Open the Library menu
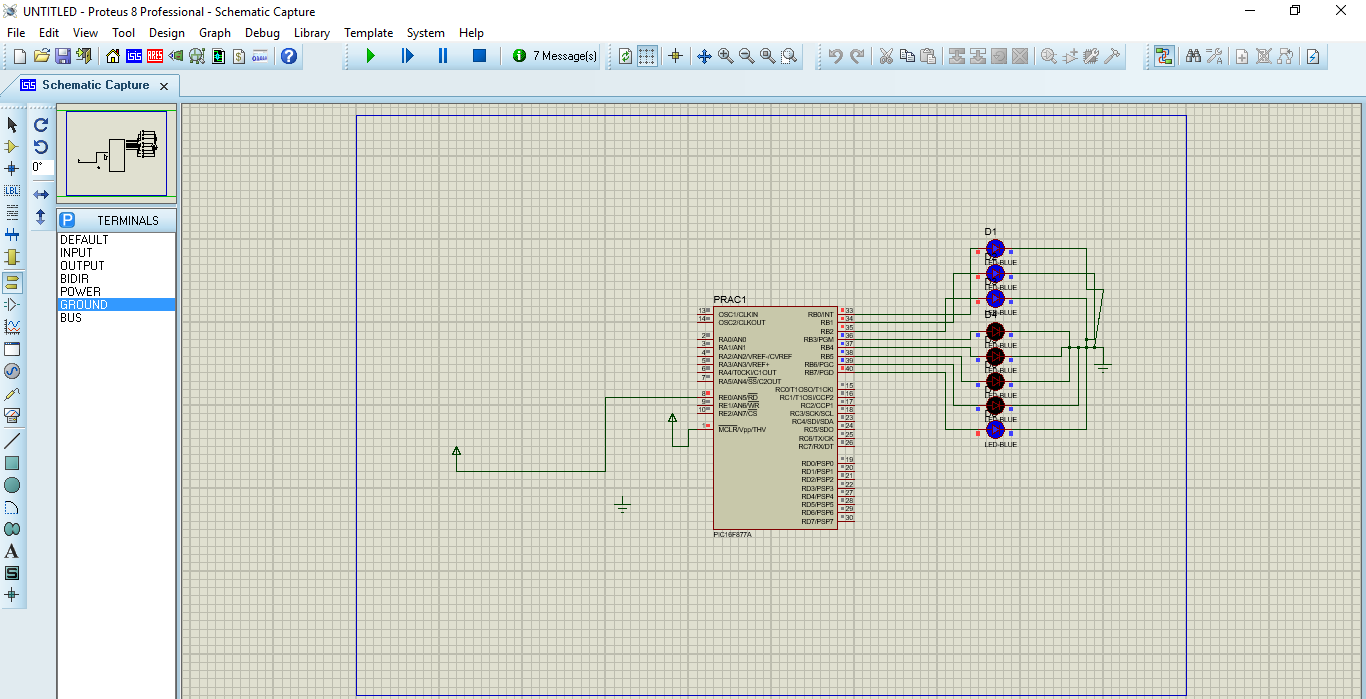Screen dimensions: 1366x699 point(312,33)
